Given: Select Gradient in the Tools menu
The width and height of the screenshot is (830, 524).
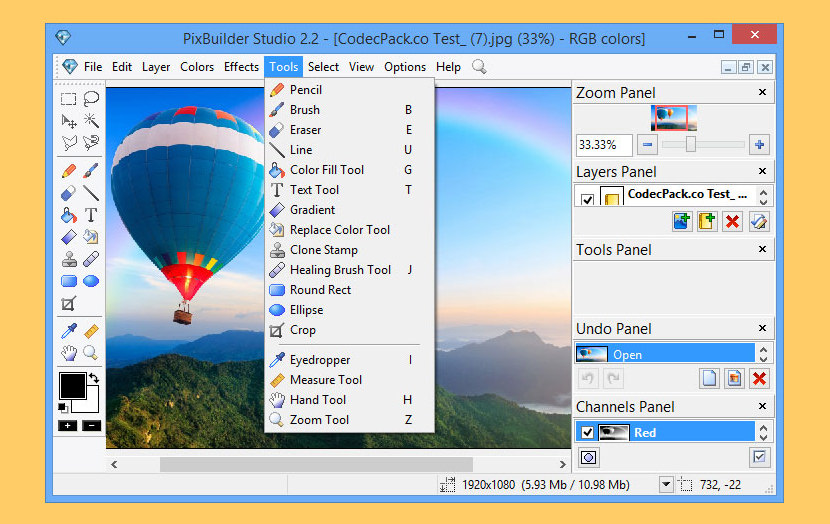Looking at the screenshot, I should tap(312, 210).
